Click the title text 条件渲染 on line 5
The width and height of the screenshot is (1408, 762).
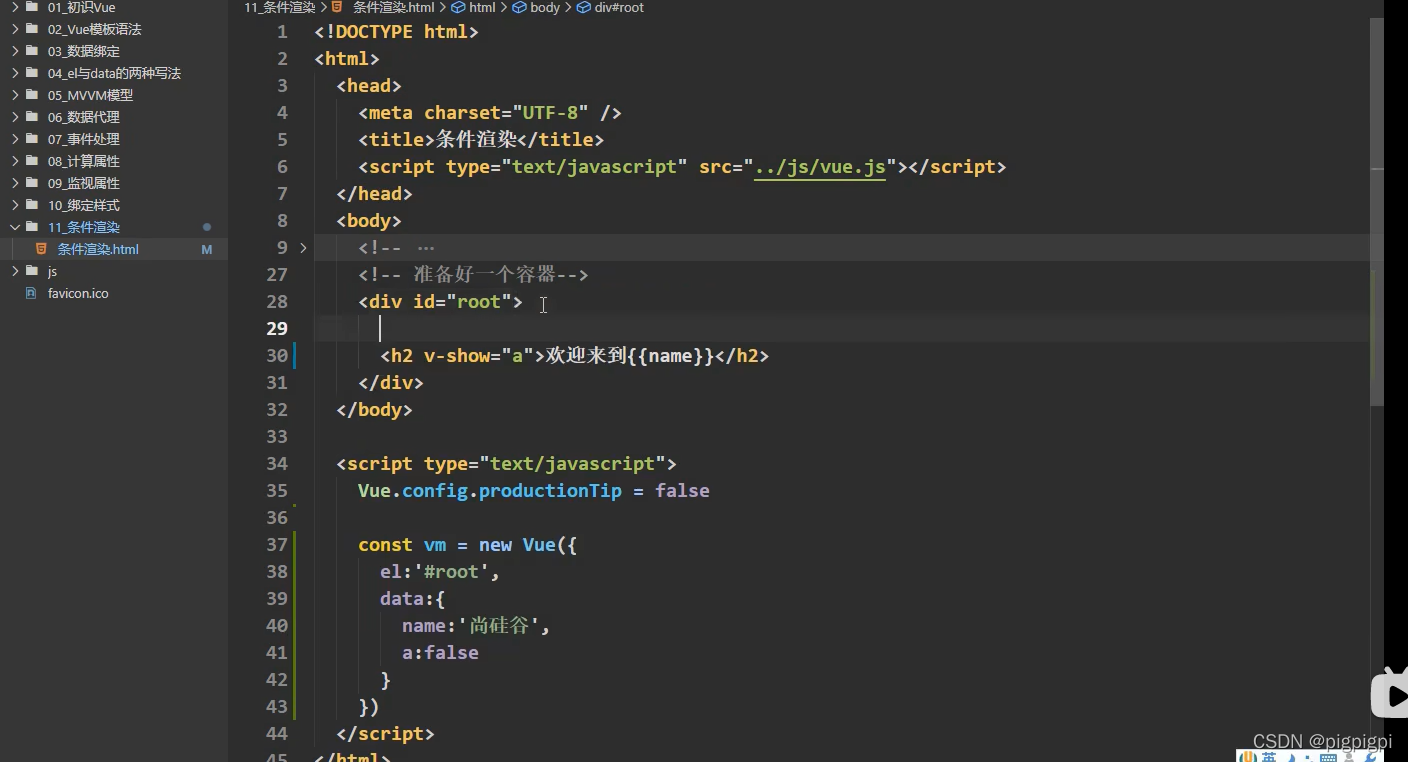tap(477, 140)
